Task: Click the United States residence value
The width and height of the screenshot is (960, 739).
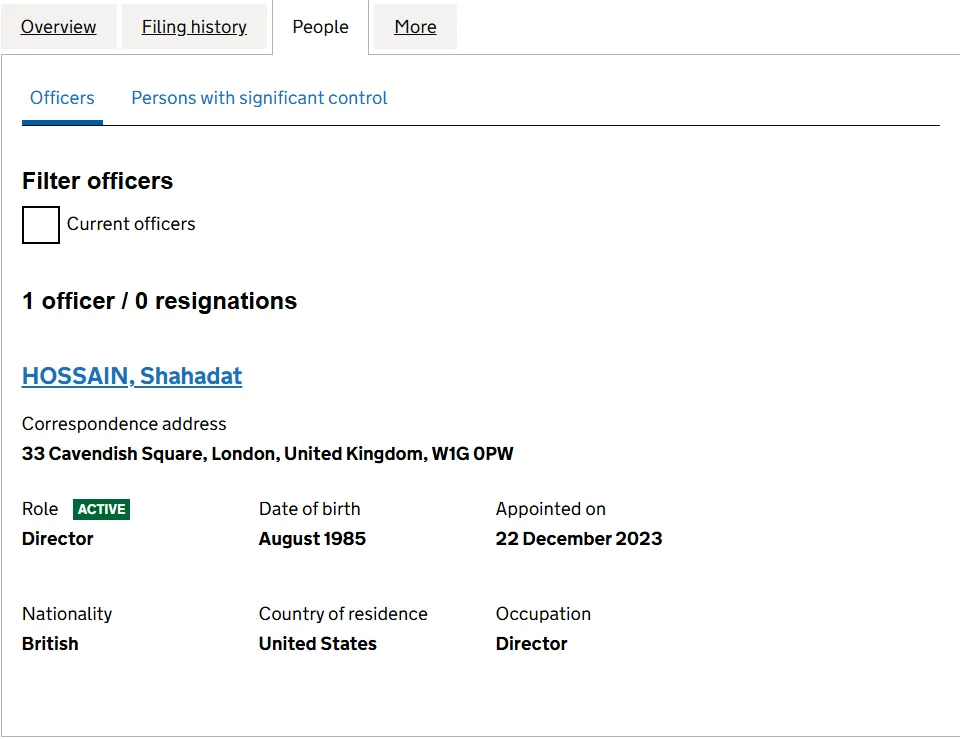Action: 317,644
